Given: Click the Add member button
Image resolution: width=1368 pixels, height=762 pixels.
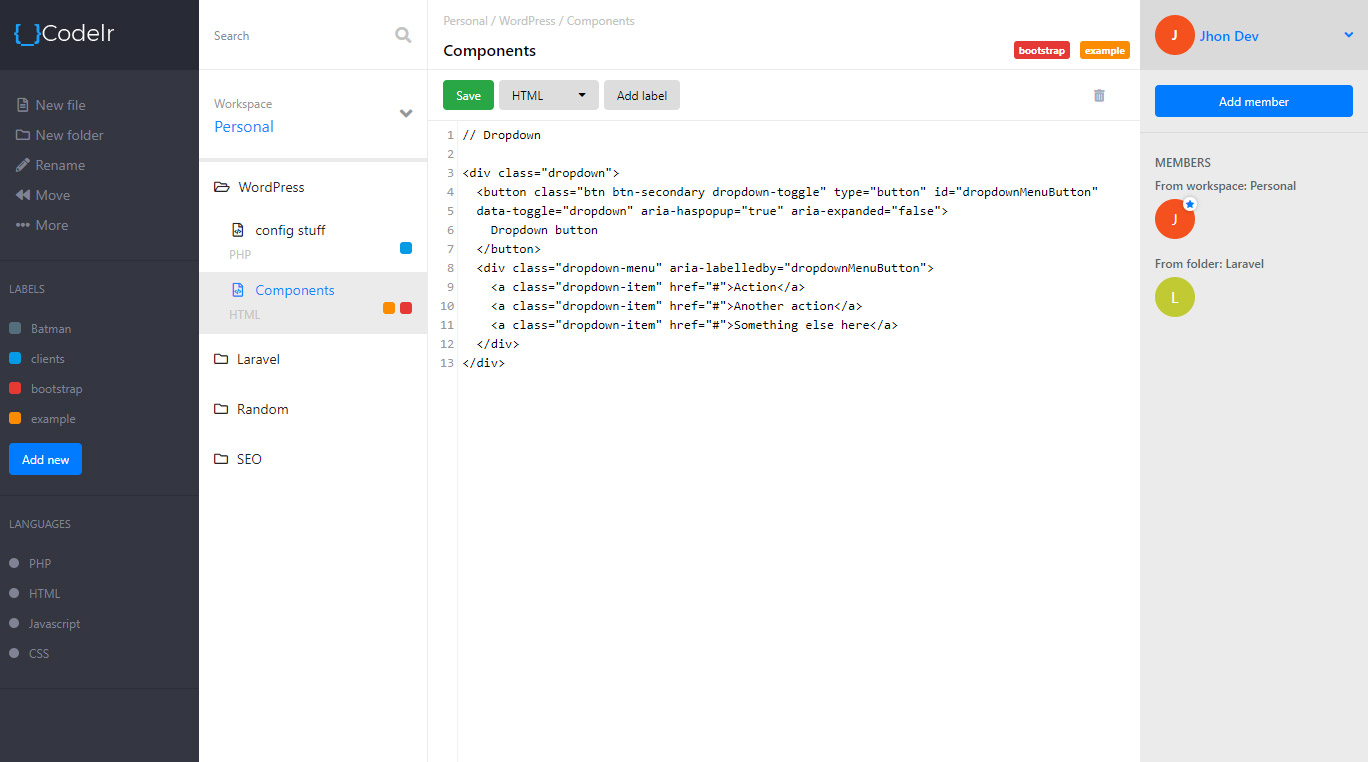Looking at the screenshot, I should click(x=1253, y=101).
